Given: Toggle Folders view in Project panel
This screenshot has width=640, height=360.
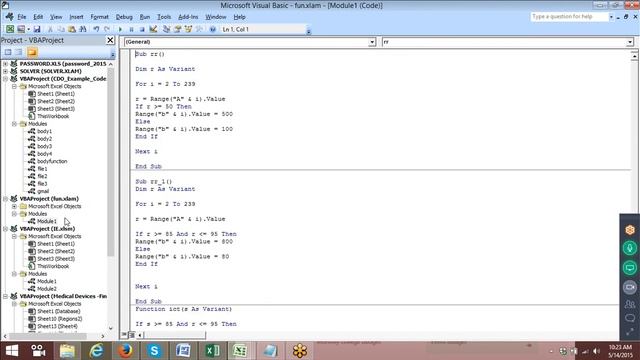Looking at the screenshot, I should click(x=32, y=52).
